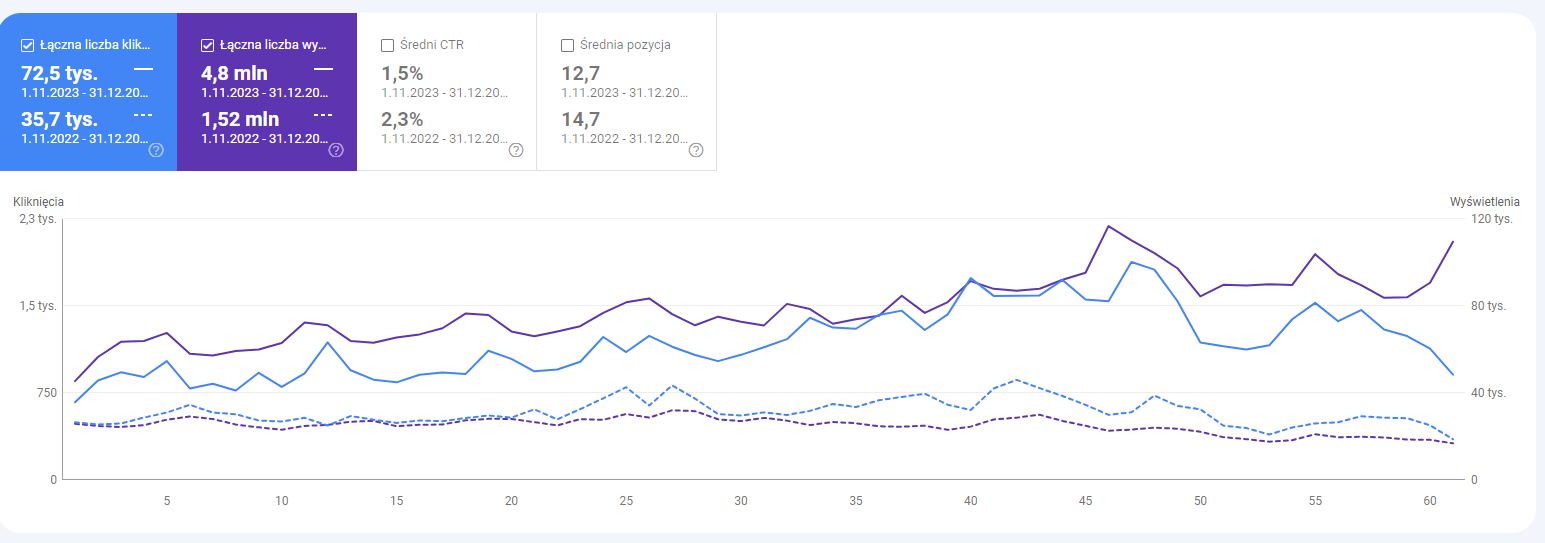
Task: Uncheck the Łączna liczba kliknięć checkbox
Action: [x=28, y=45]
